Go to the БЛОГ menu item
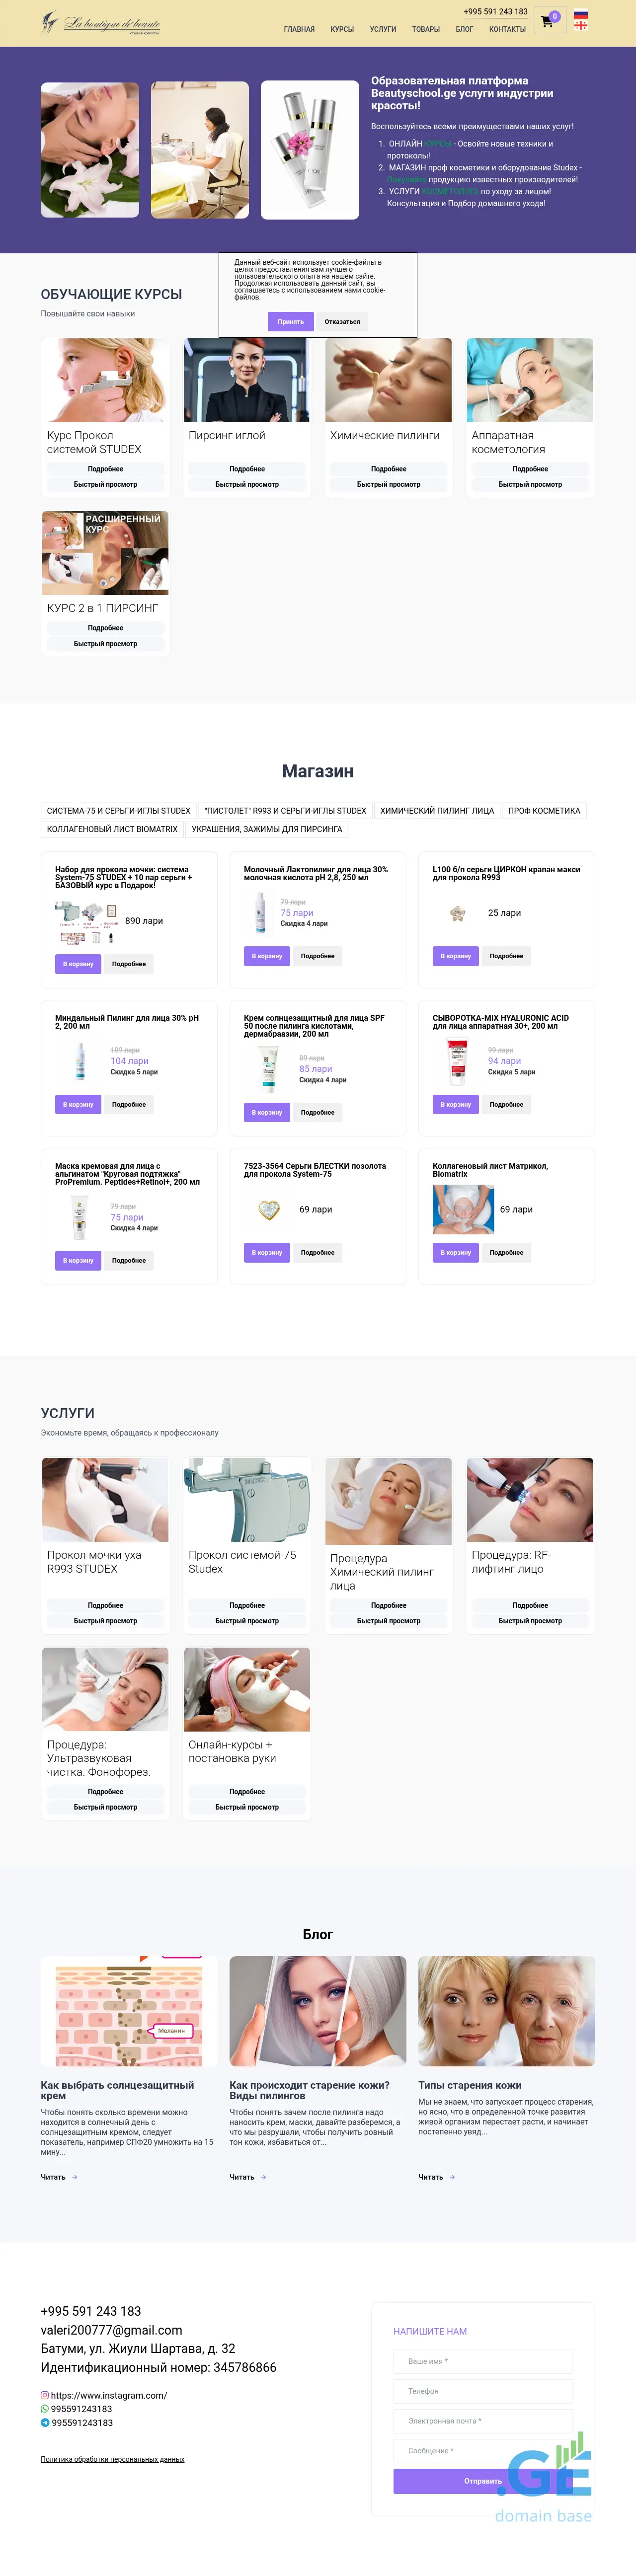Image resolution: width=636 pixels, height=2576 pixels. click(464, 29)
